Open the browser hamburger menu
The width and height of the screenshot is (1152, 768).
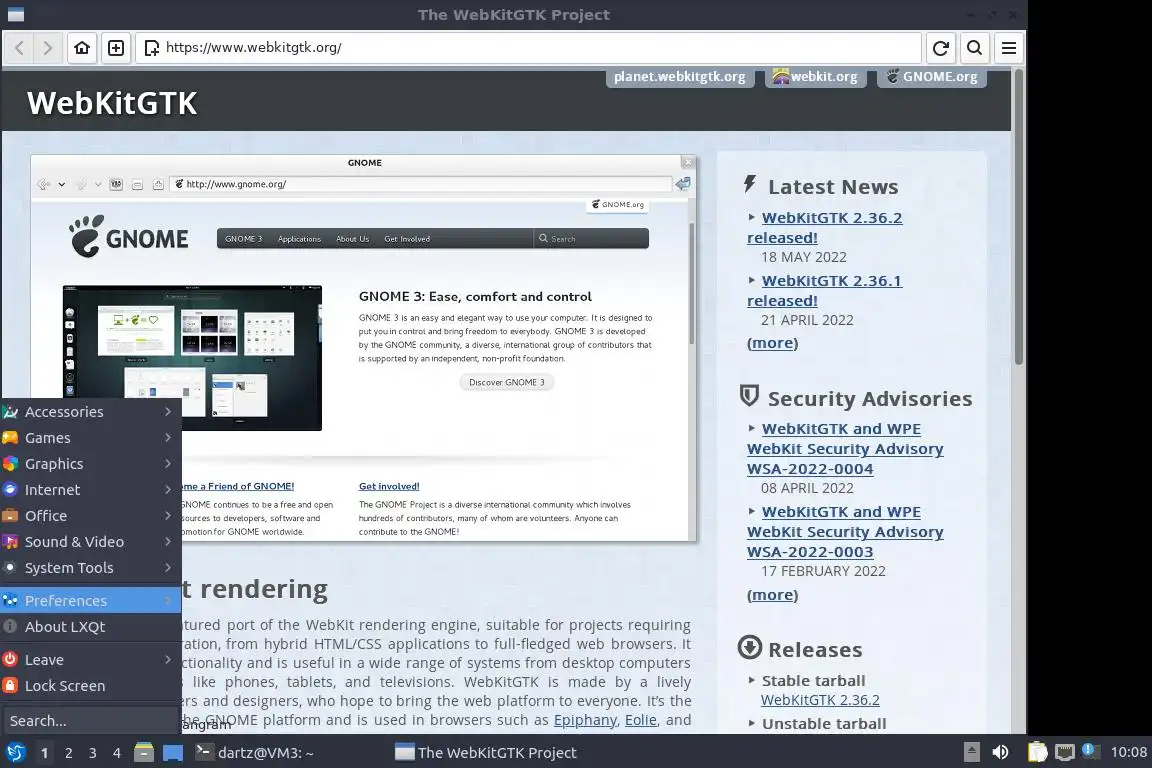click(x=1009, y=48)
